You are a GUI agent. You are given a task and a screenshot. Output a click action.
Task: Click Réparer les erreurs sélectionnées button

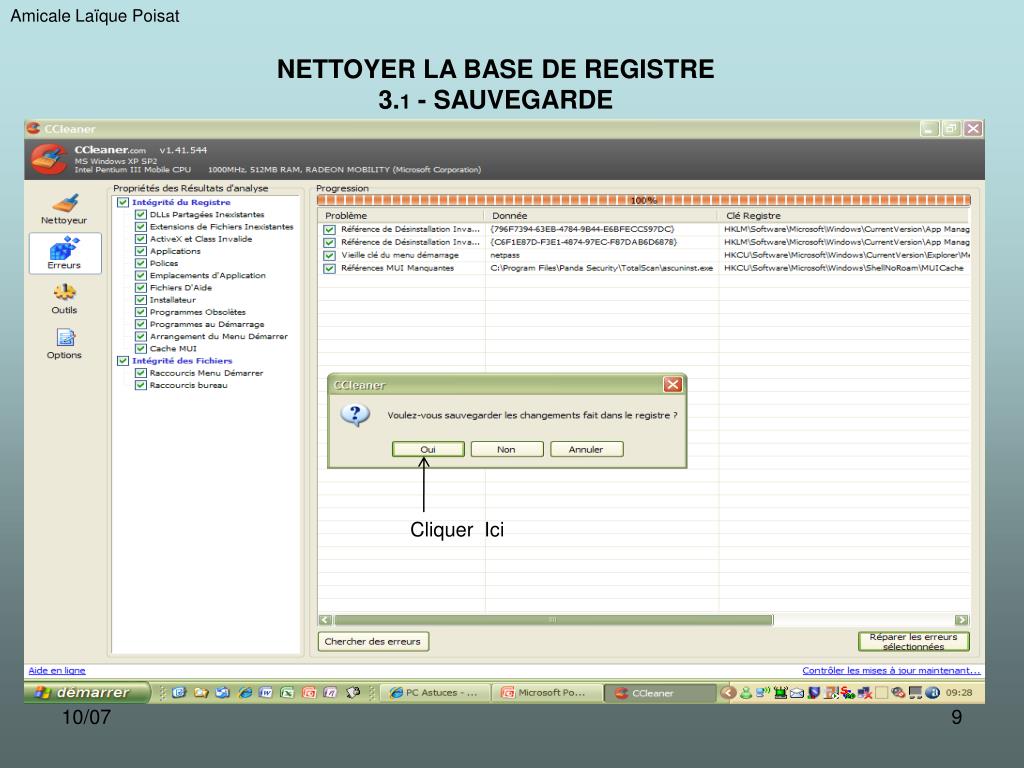(913, 641)
